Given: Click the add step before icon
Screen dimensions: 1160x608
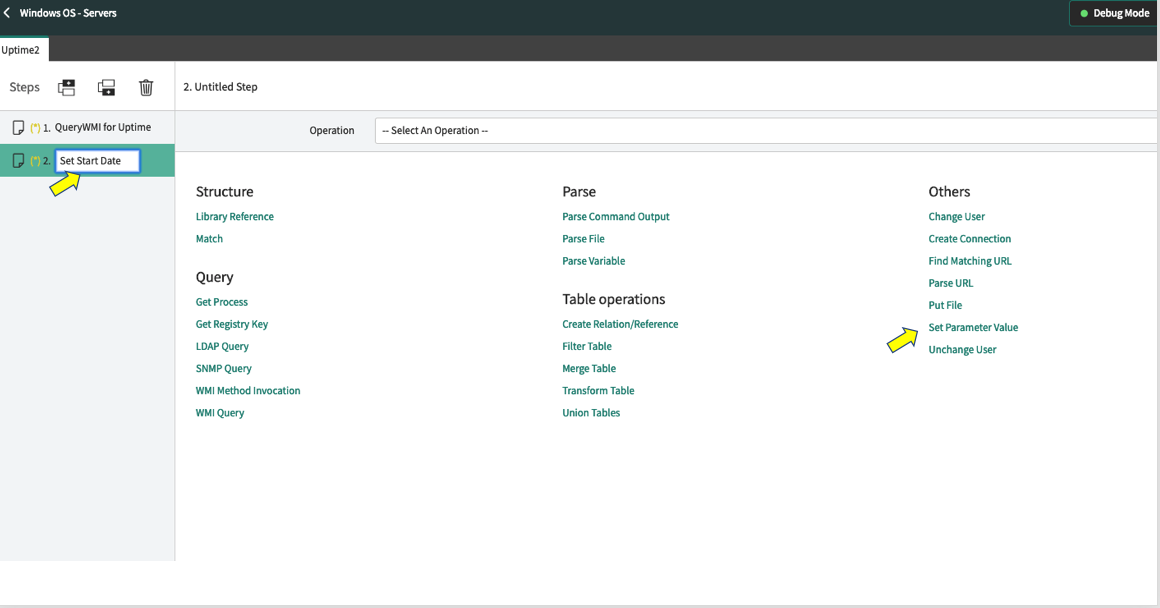Looking at the screenshot, I should [x=67, y=87].
